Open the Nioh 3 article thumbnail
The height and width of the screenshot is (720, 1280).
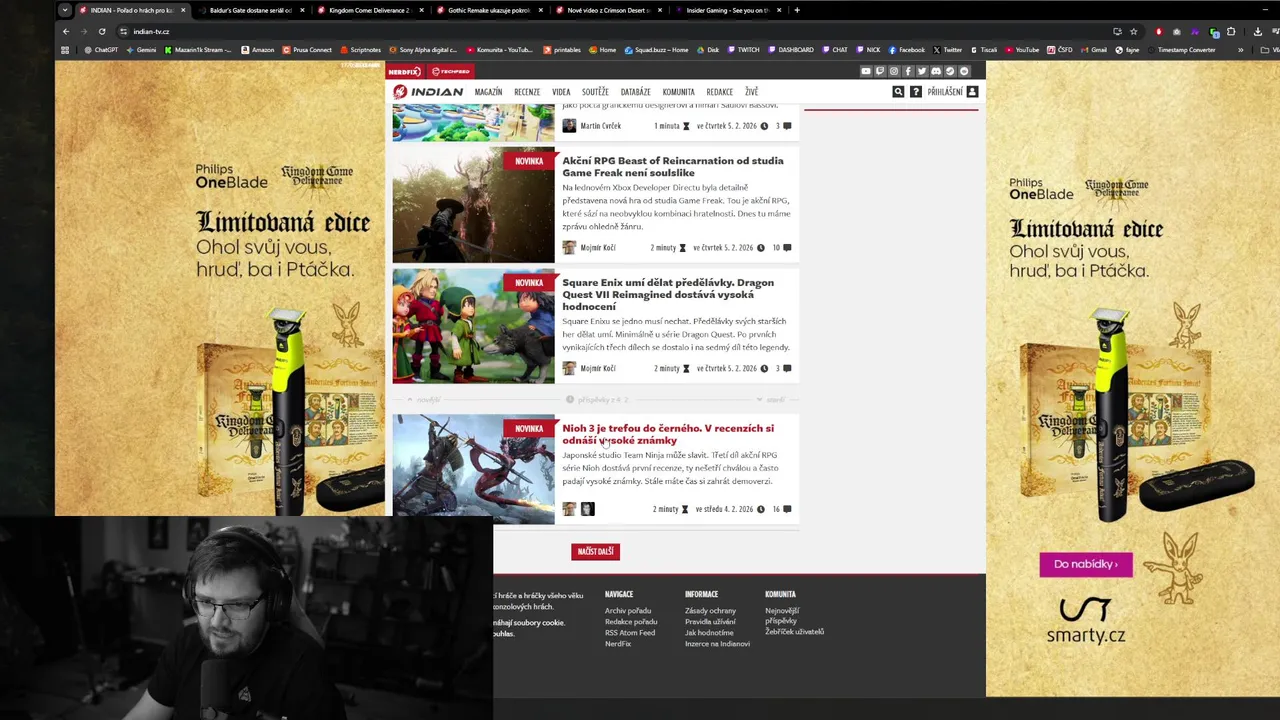473,470
